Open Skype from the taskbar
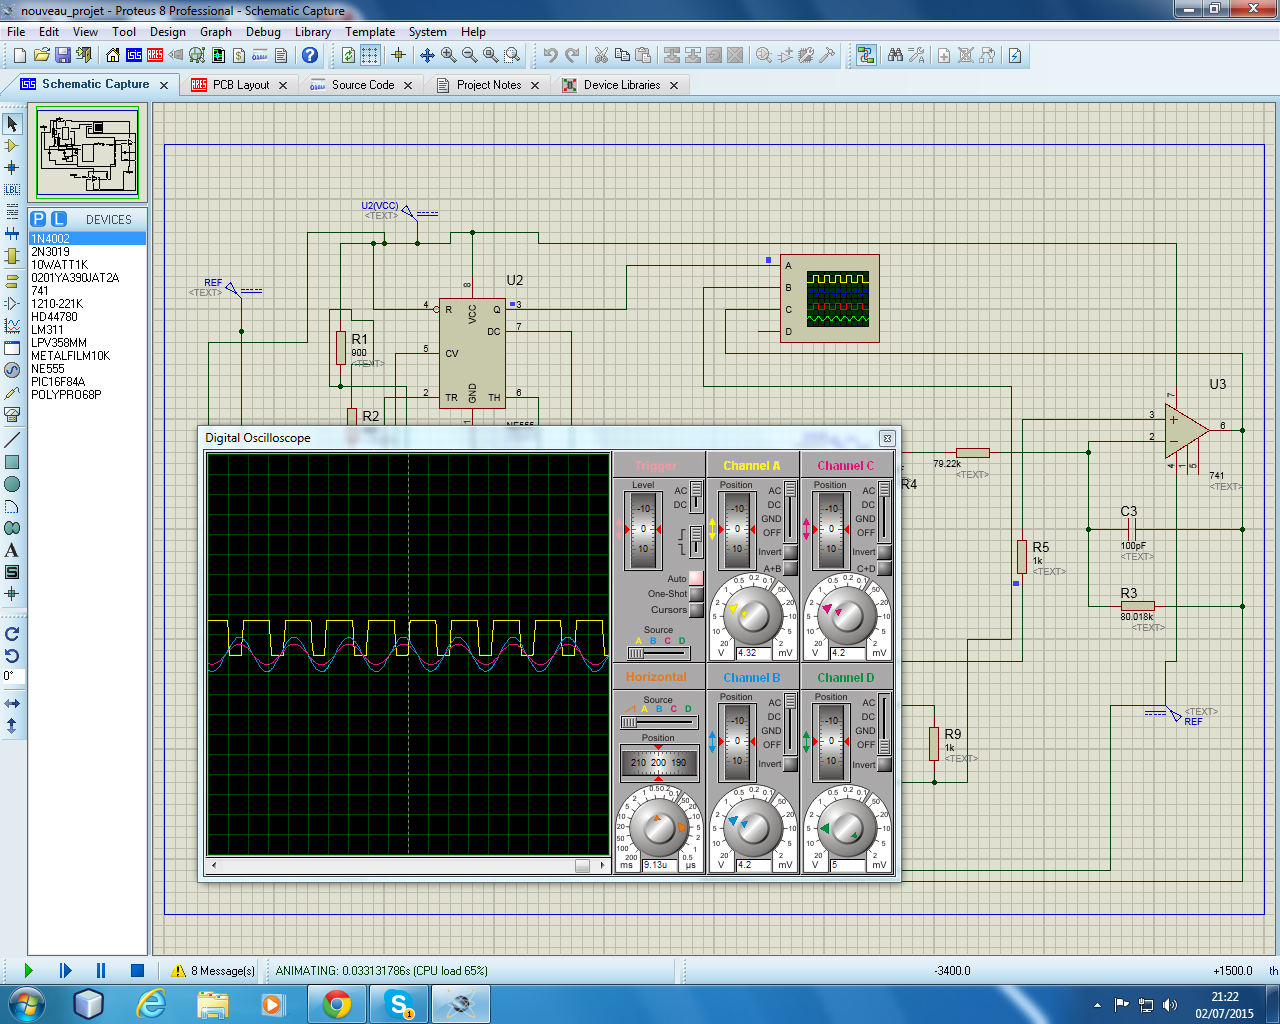The height and width of the screenshot is (1024, 1280). click(x=400, y=1003)
